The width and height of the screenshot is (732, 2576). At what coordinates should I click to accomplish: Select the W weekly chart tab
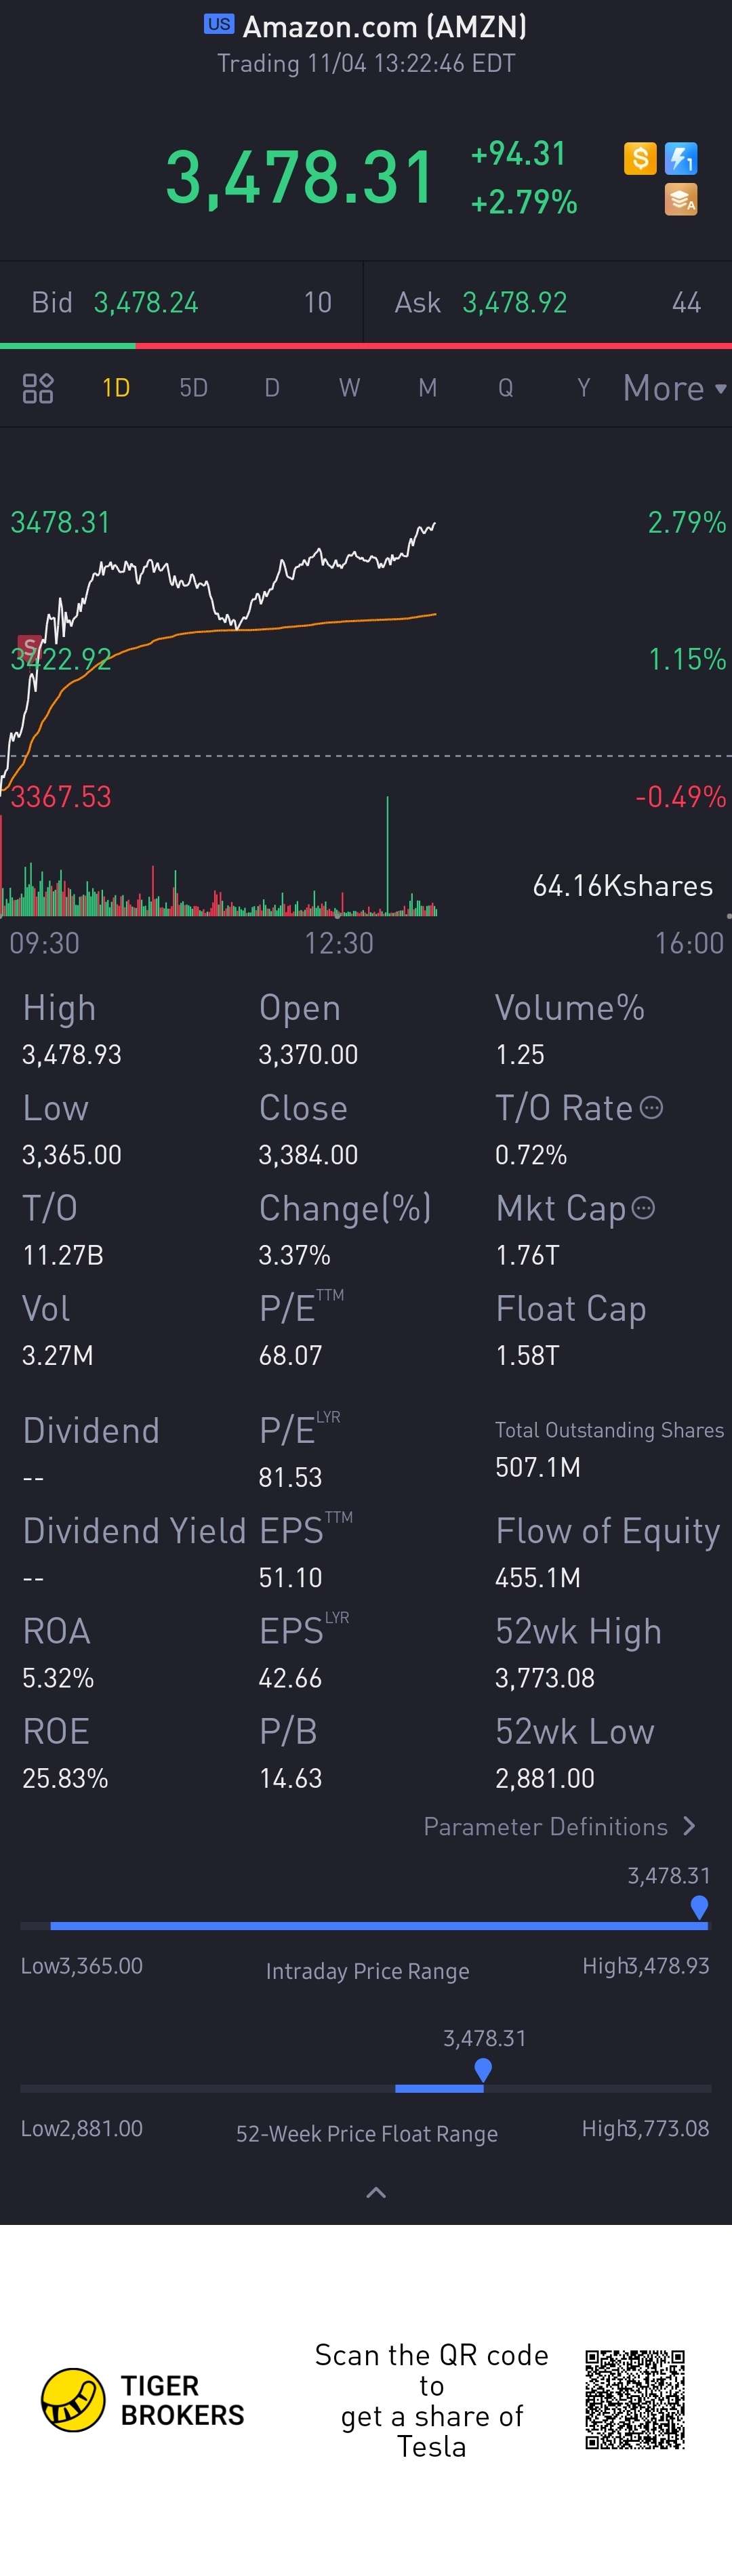[349, 388]
